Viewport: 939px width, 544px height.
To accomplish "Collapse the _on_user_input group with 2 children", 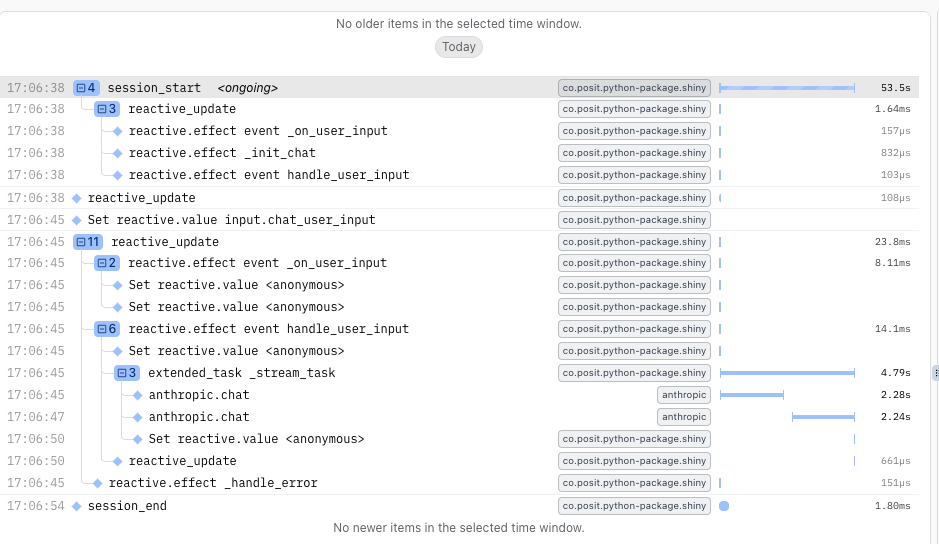I will 101,263.
